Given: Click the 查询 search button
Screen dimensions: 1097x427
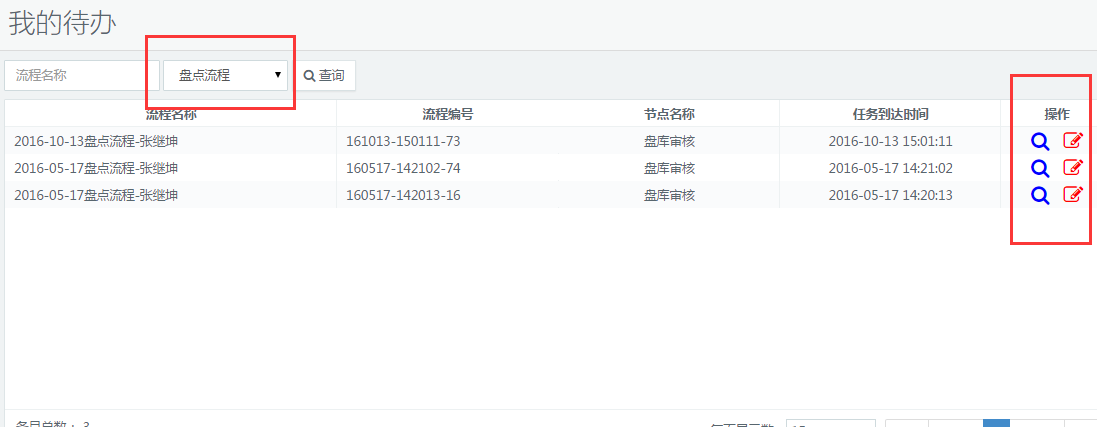Looking at the screenshot, I should [324, 76].
